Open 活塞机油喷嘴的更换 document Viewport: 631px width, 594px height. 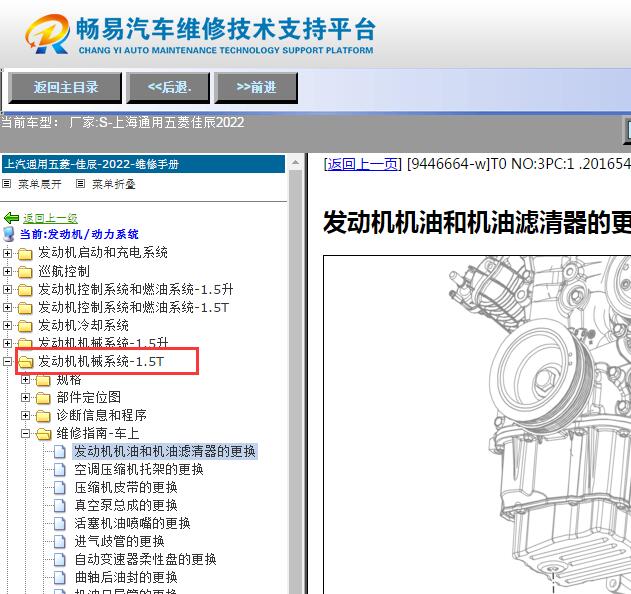click(132, 524)
